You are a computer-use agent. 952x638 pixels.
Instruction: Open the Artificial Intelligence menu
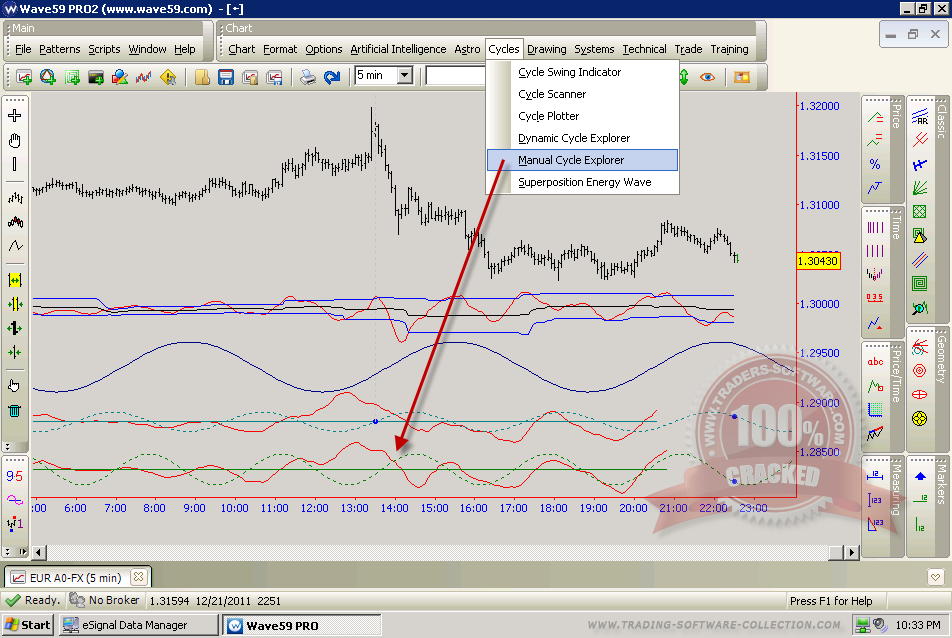(398, 49)
